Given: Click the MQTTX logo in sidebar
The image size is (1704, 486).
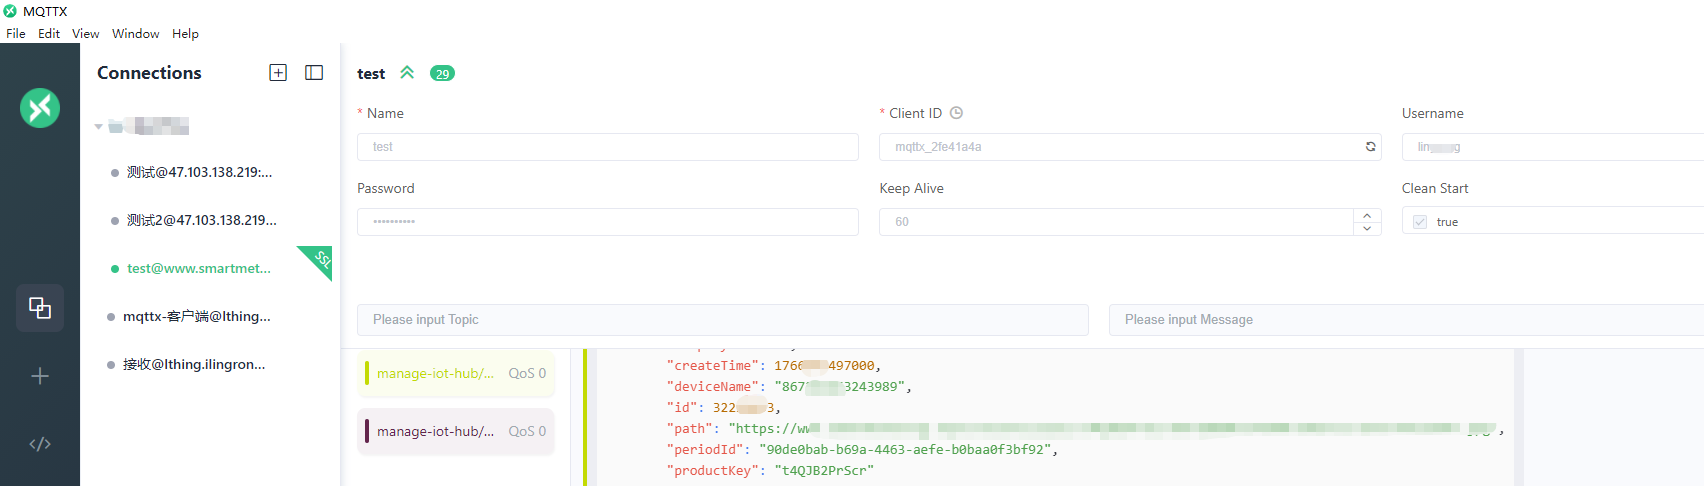Looking at the screenshot, I should pos(40,108).
